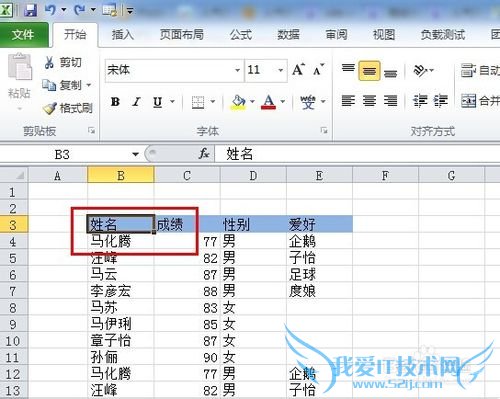
Task: Toggle middle vertical alignment
Action: (x=369, y=70)
